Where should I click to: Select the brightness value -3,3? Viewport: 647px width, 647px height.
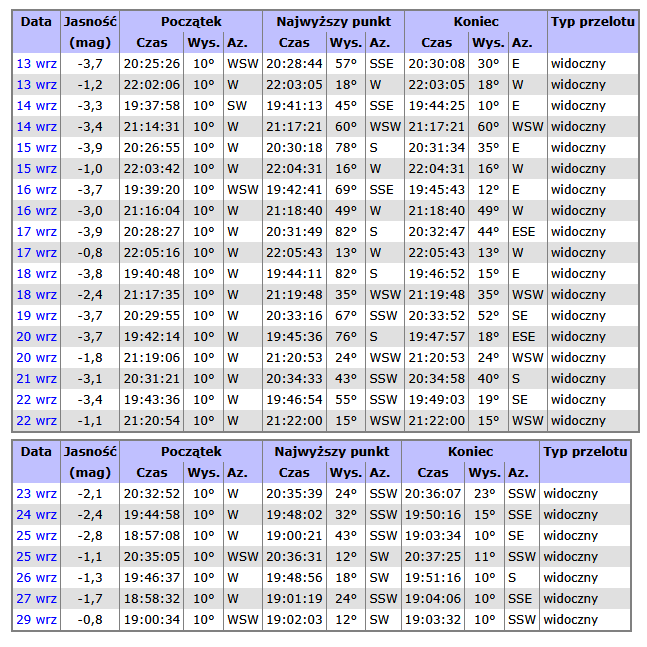point(90,106)
